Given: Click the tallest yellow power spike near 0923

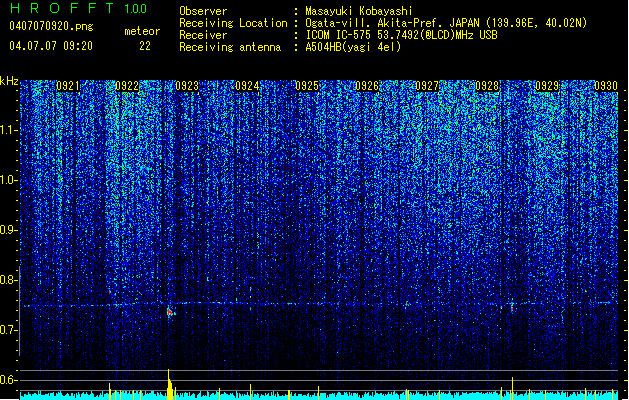Looking at the screenshot, I should (170, 384).
